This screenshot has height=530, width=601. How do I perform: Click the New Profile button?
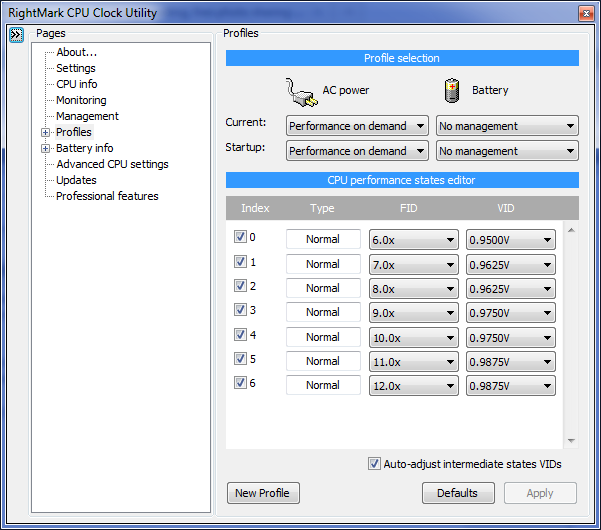pyautogui.click(x=263, y=493)
